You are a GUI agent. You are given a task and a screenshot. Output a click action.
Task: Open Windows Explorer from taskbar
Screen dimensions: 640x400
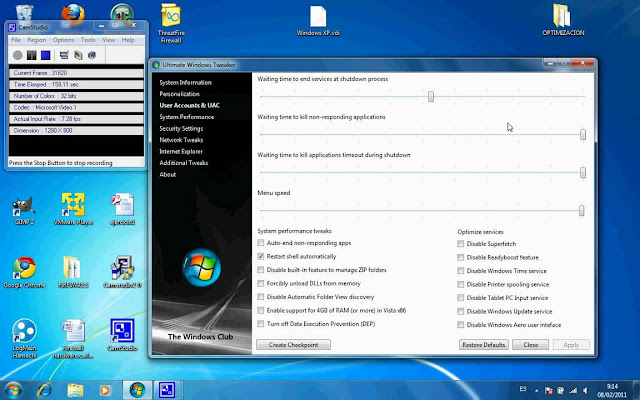[x=75, y=390]
